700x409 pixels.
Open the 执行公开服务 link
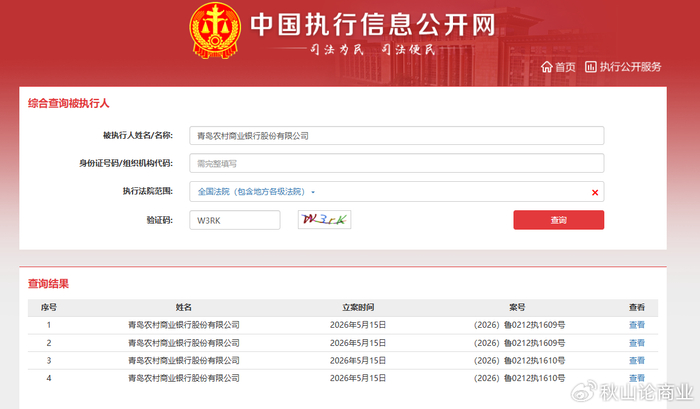623,67
